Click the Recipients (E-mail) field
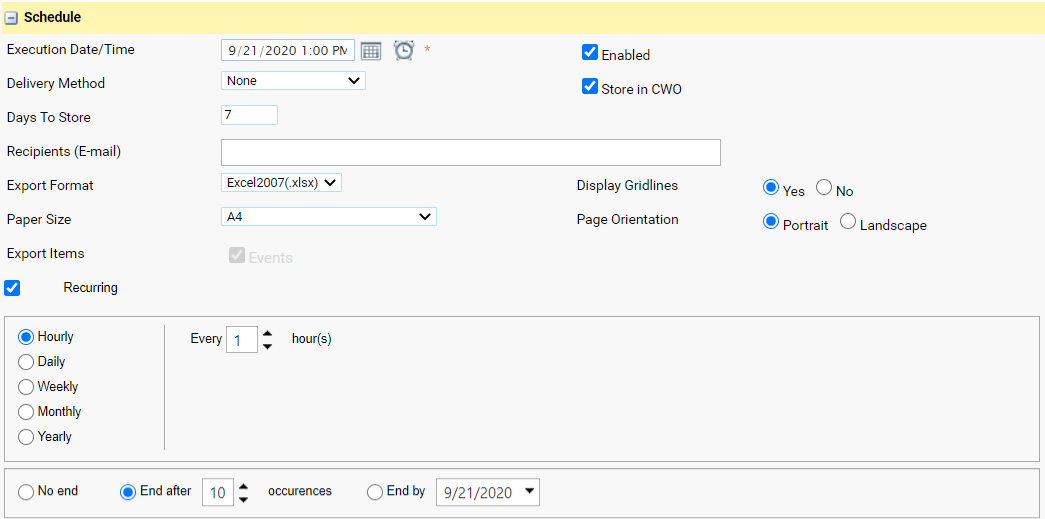The width and height of the screenshot is (1045, 519). (x=471, y=152)
